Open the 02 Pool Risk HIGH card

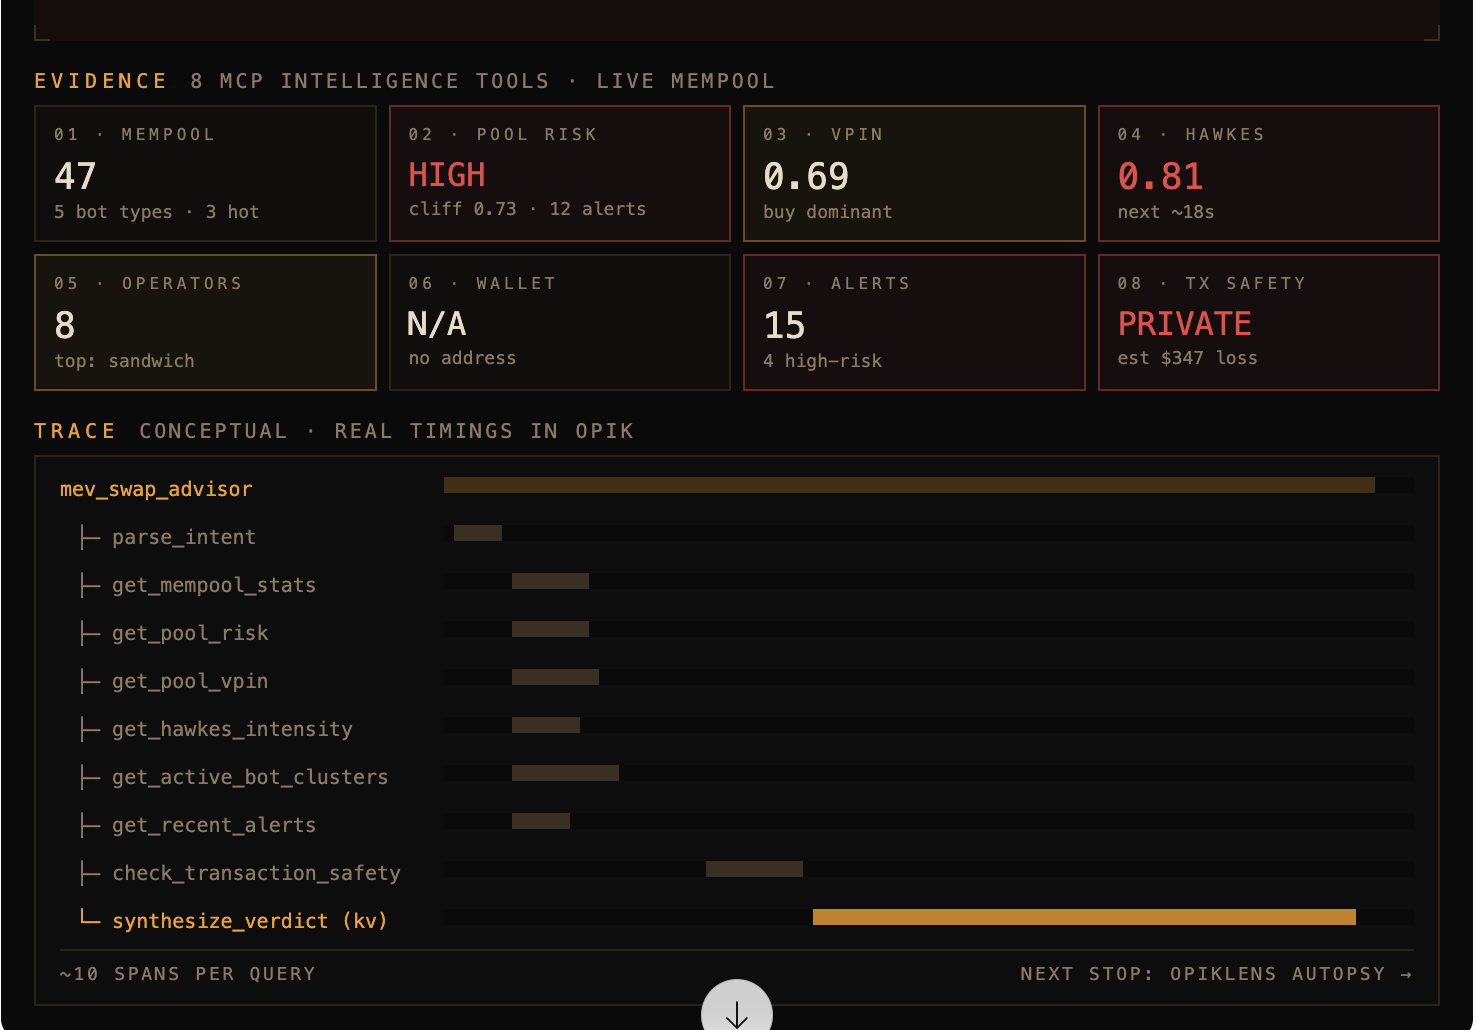coord(560,173)
